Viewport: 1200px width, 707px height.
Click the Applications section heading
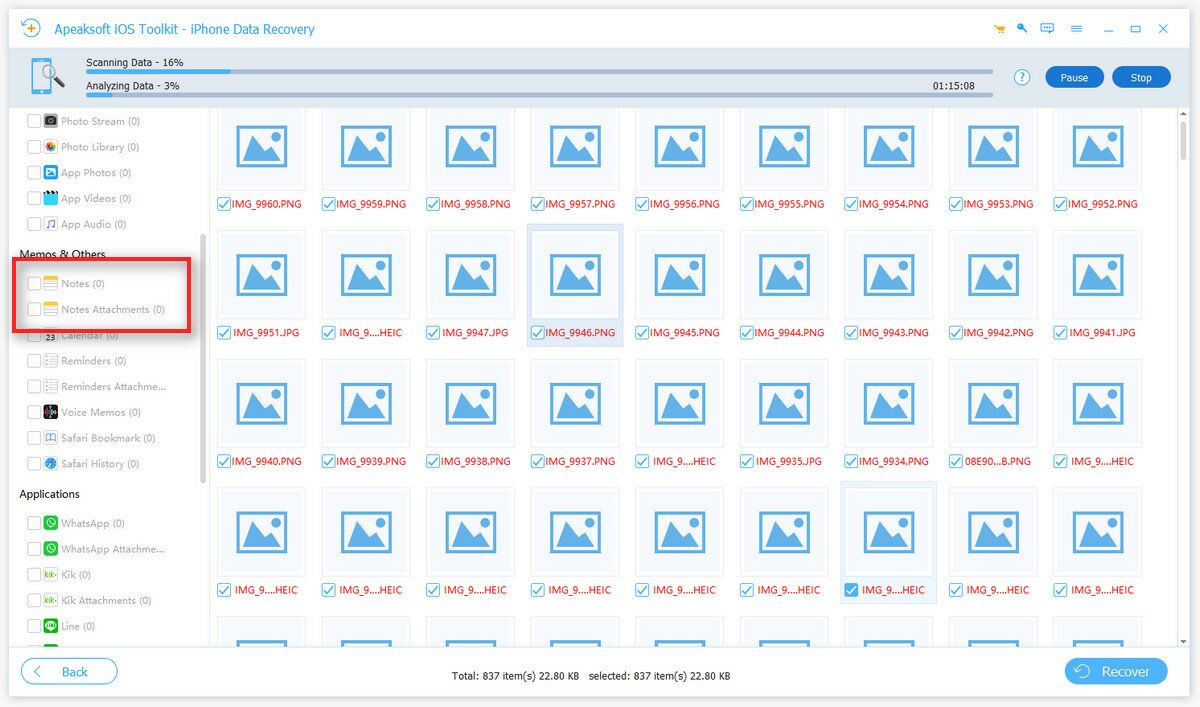tap(50, 494)
